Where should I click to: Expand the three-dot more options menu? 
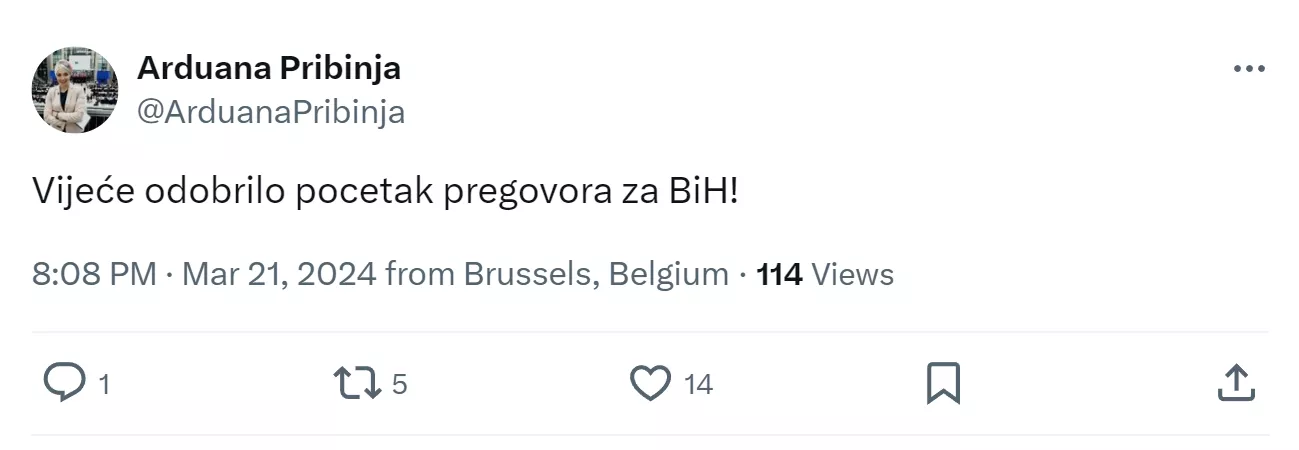click(1249, 69)
